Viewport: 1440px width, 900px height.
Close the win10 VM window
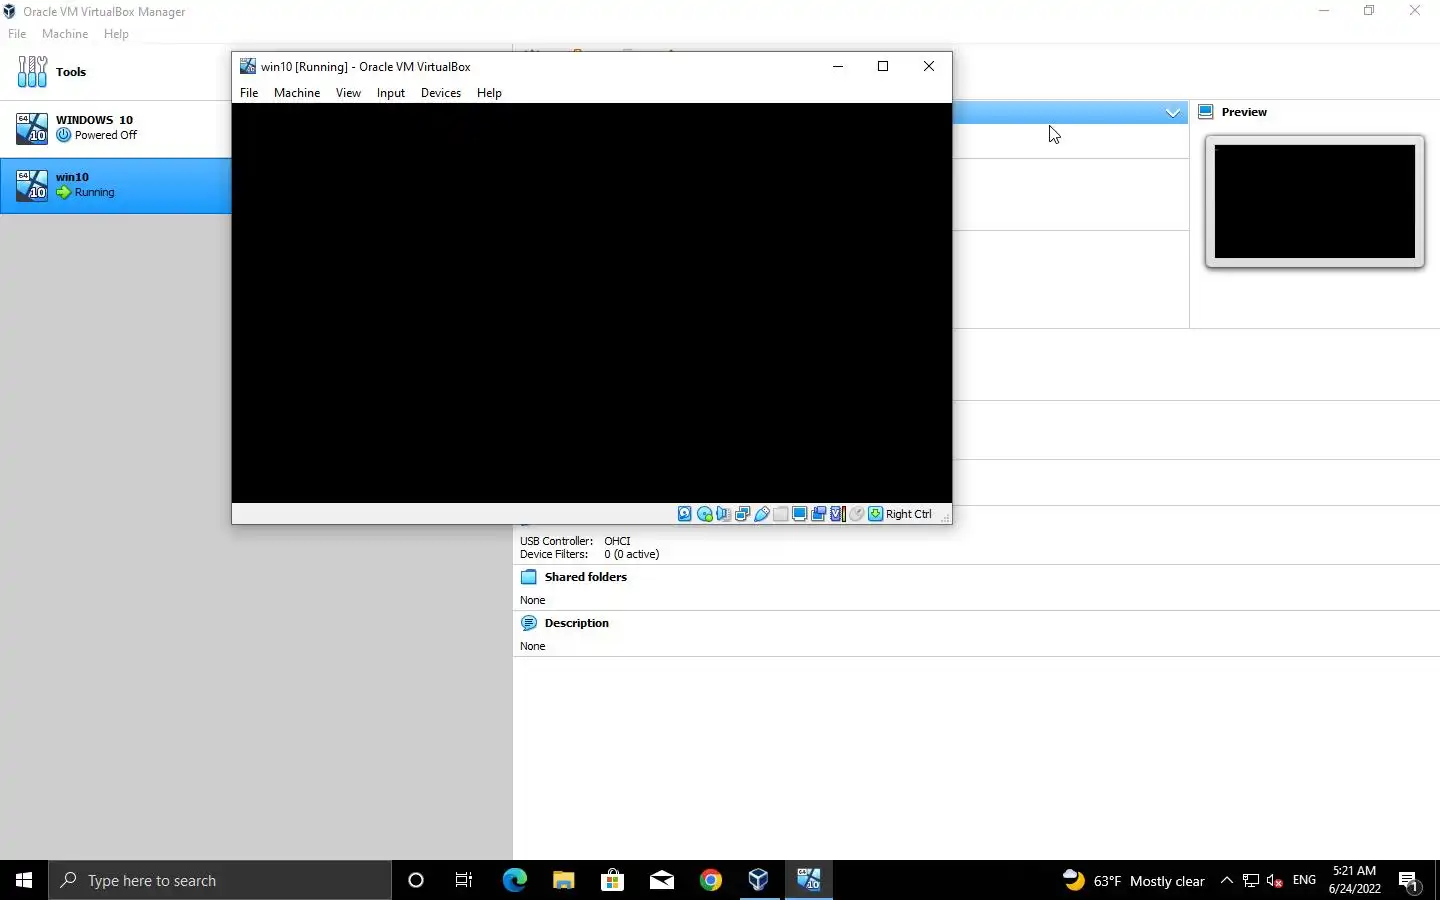929,66
